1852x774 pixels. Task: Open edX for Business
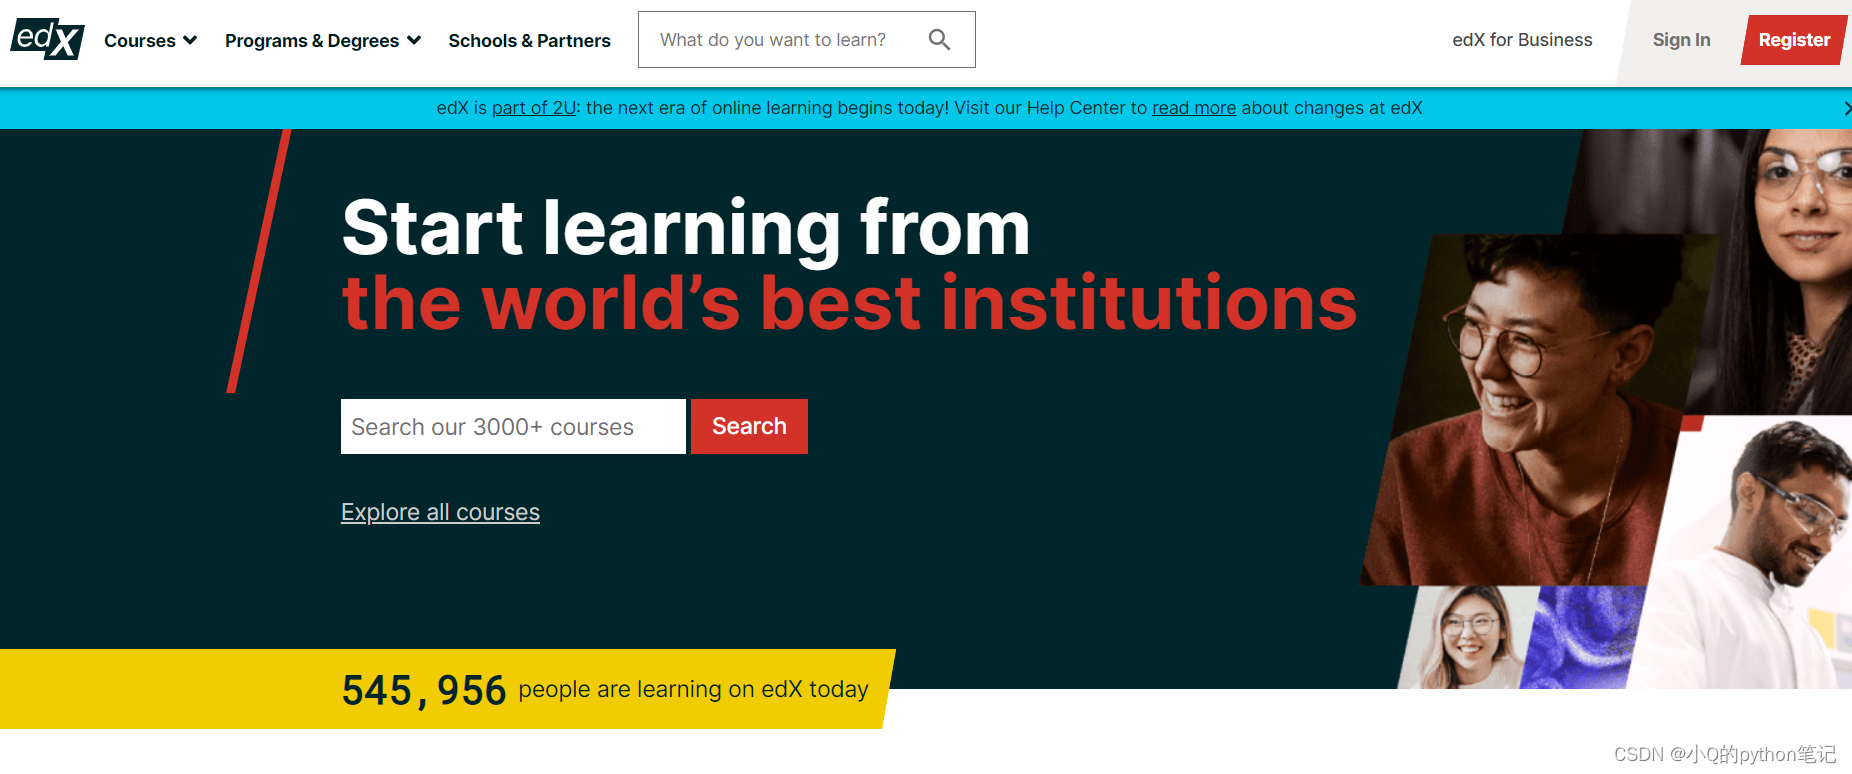(1522, 40)
